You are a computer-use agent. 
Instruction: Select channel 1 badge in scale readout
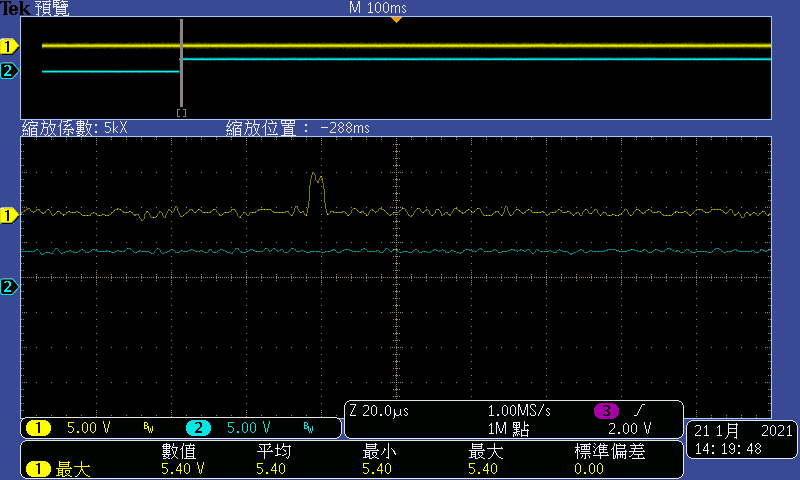point(38,427)
